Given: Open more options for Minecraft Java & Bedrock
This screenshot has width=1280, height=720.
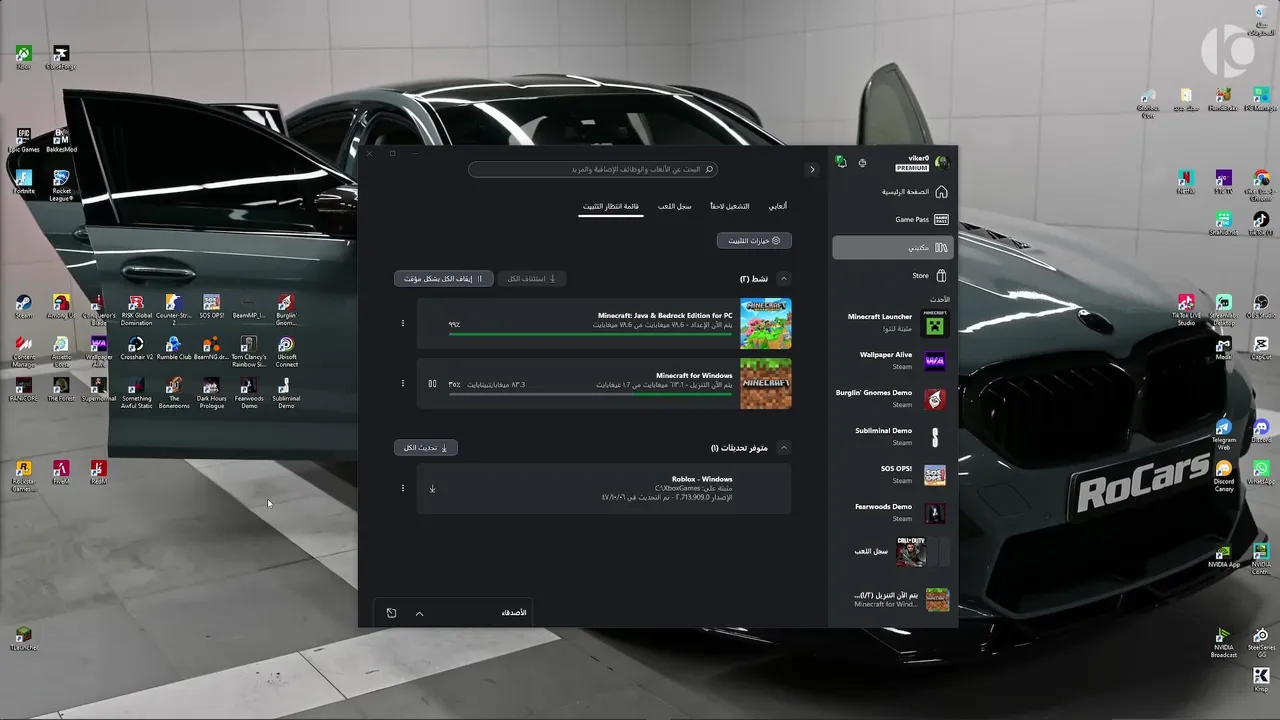Looking at the screenshot, I should (x=403, y=323).
